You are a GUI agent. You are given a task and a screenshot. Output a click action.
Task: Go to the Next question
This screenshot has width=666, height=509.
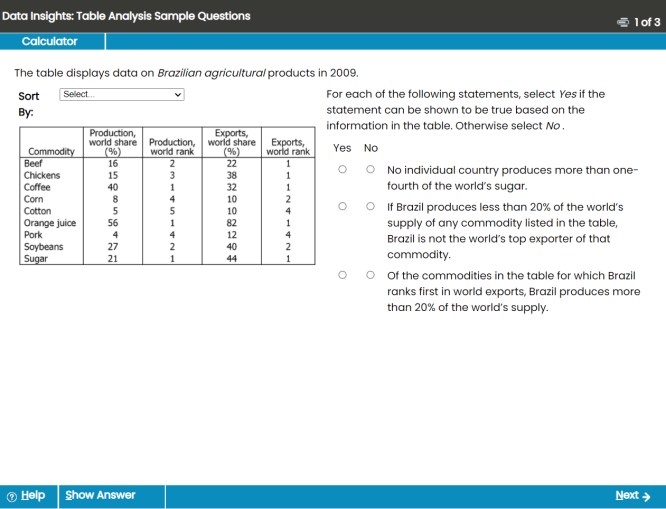pyautogui.click(x=632, y=495)
